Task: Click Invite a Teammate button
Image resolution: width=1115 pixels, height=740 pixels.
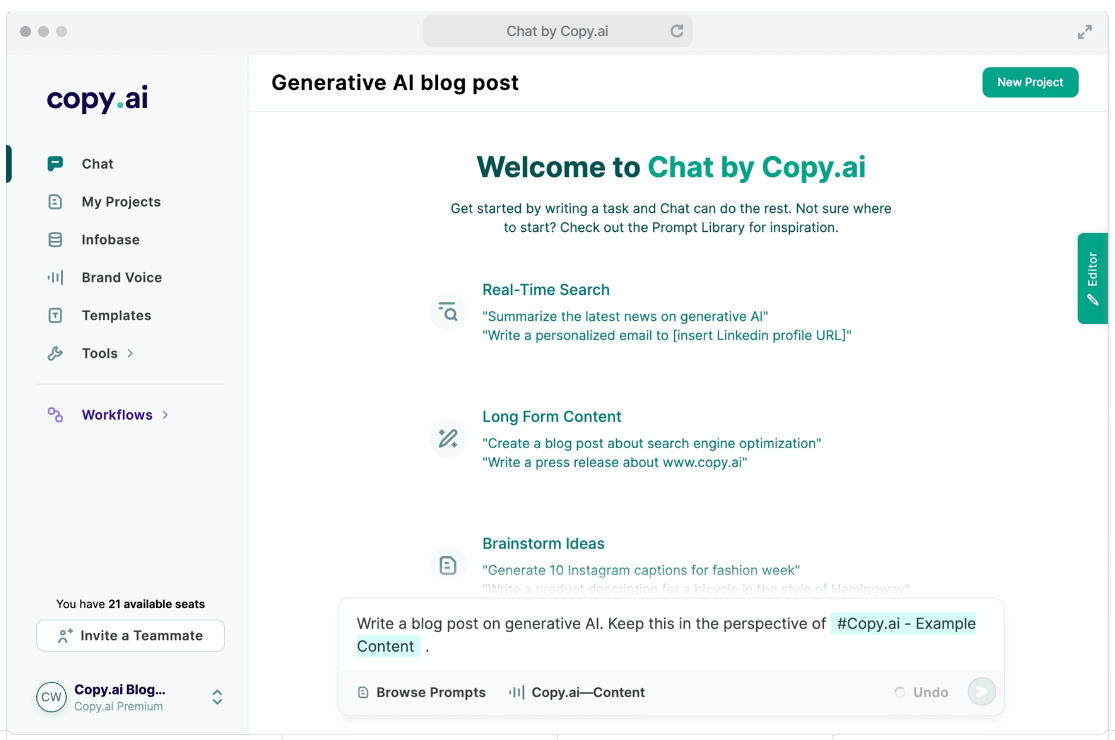Action: (131, 635)
